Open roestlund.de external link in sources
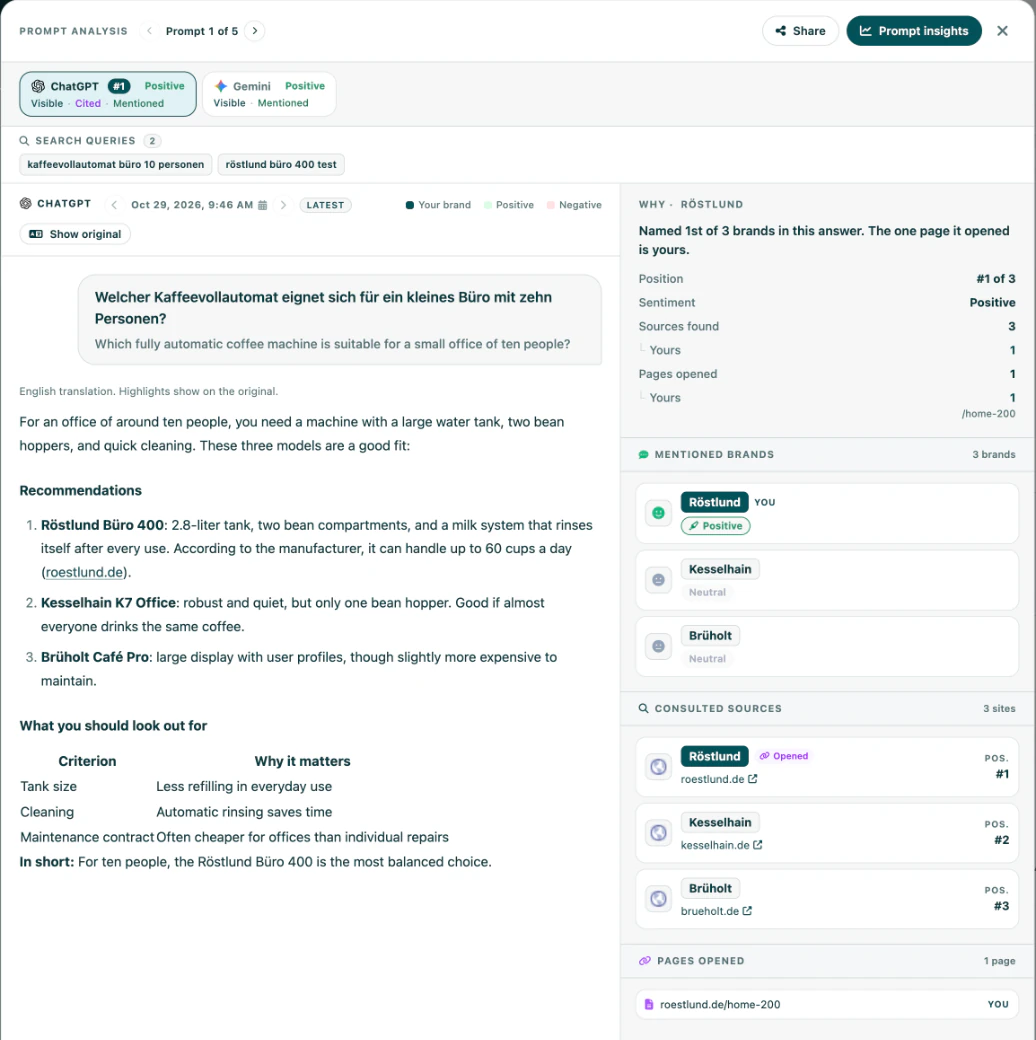1036x1040 pixels. point(719,779)
